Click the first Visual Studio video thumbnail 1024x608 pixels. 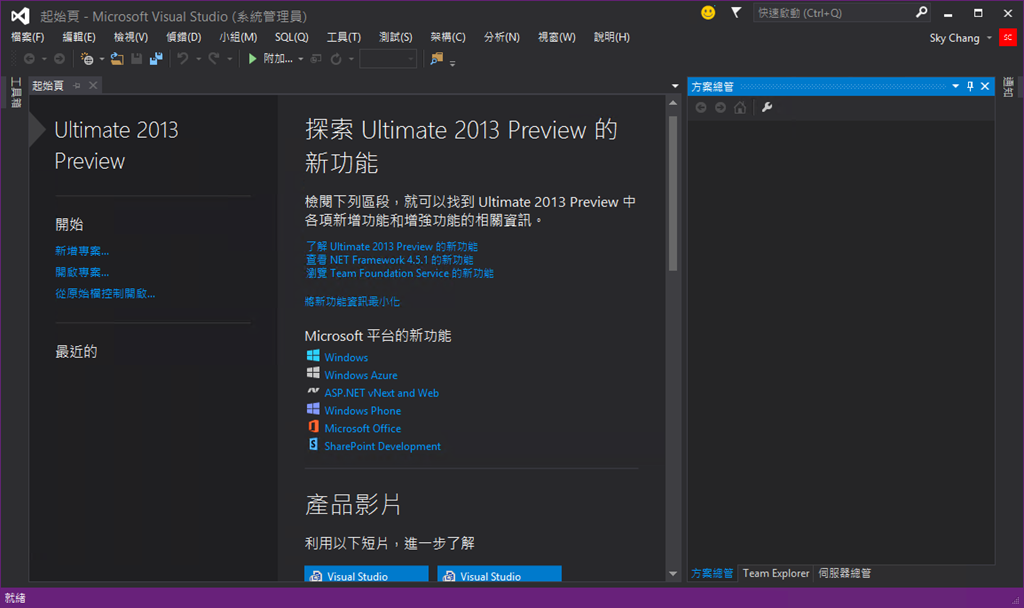(x=366, y=573)
